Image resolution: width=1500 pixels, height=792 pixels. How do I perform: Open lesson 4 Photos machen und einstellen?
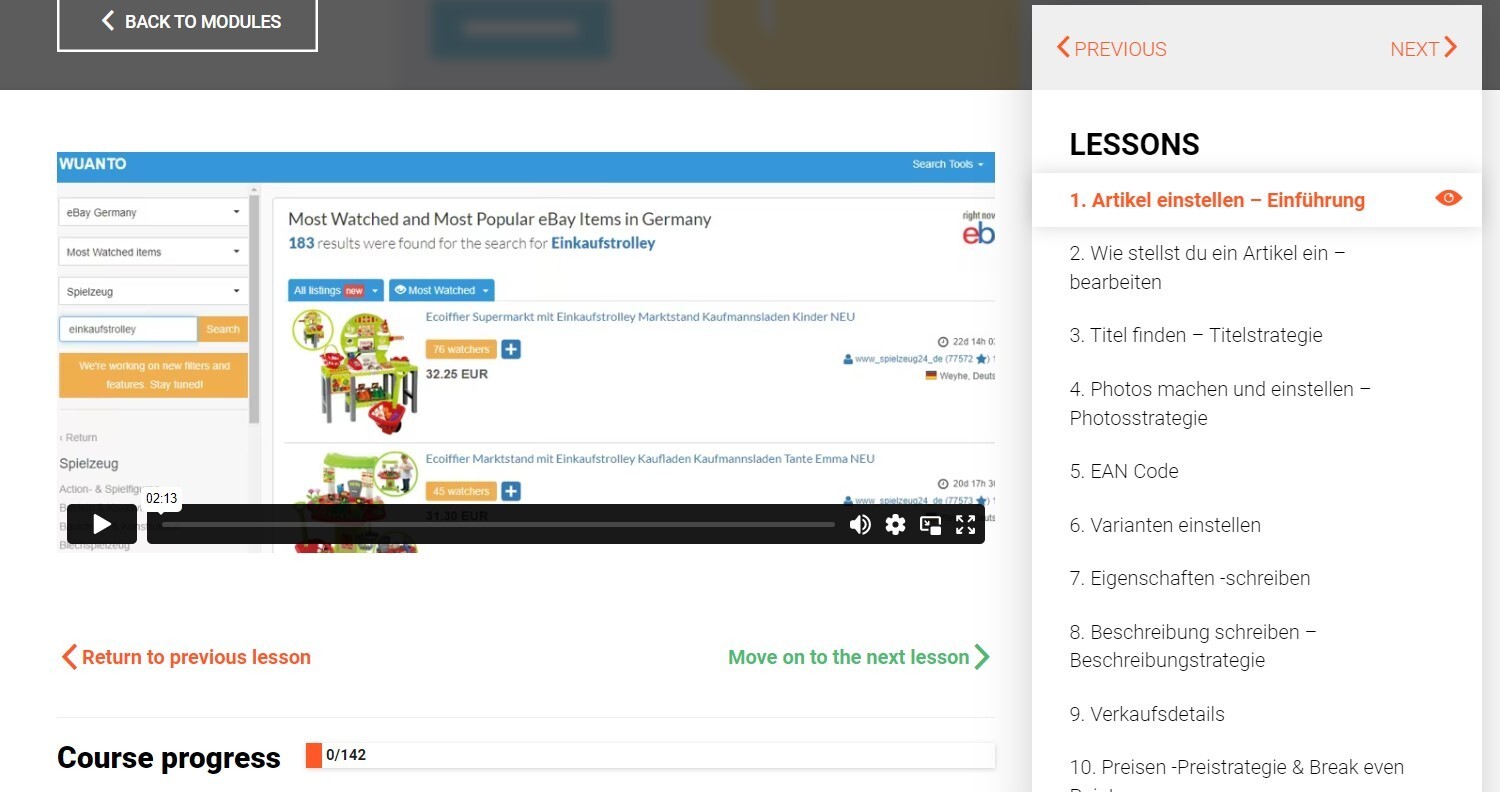pyautogui.click(x=1220, y=403)
